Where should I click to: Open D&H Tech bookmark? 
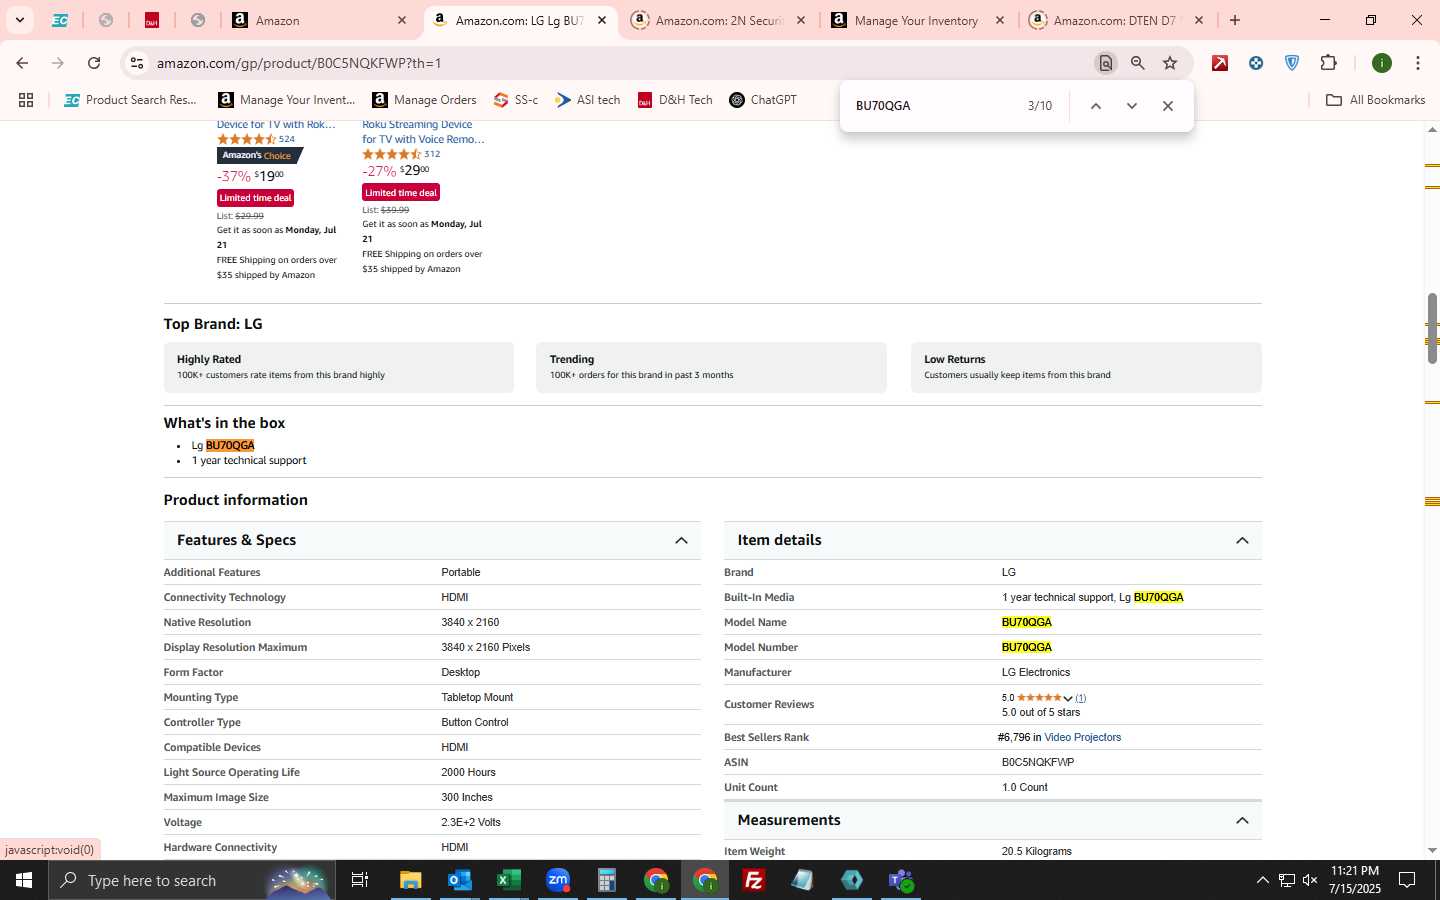[675, 100]
